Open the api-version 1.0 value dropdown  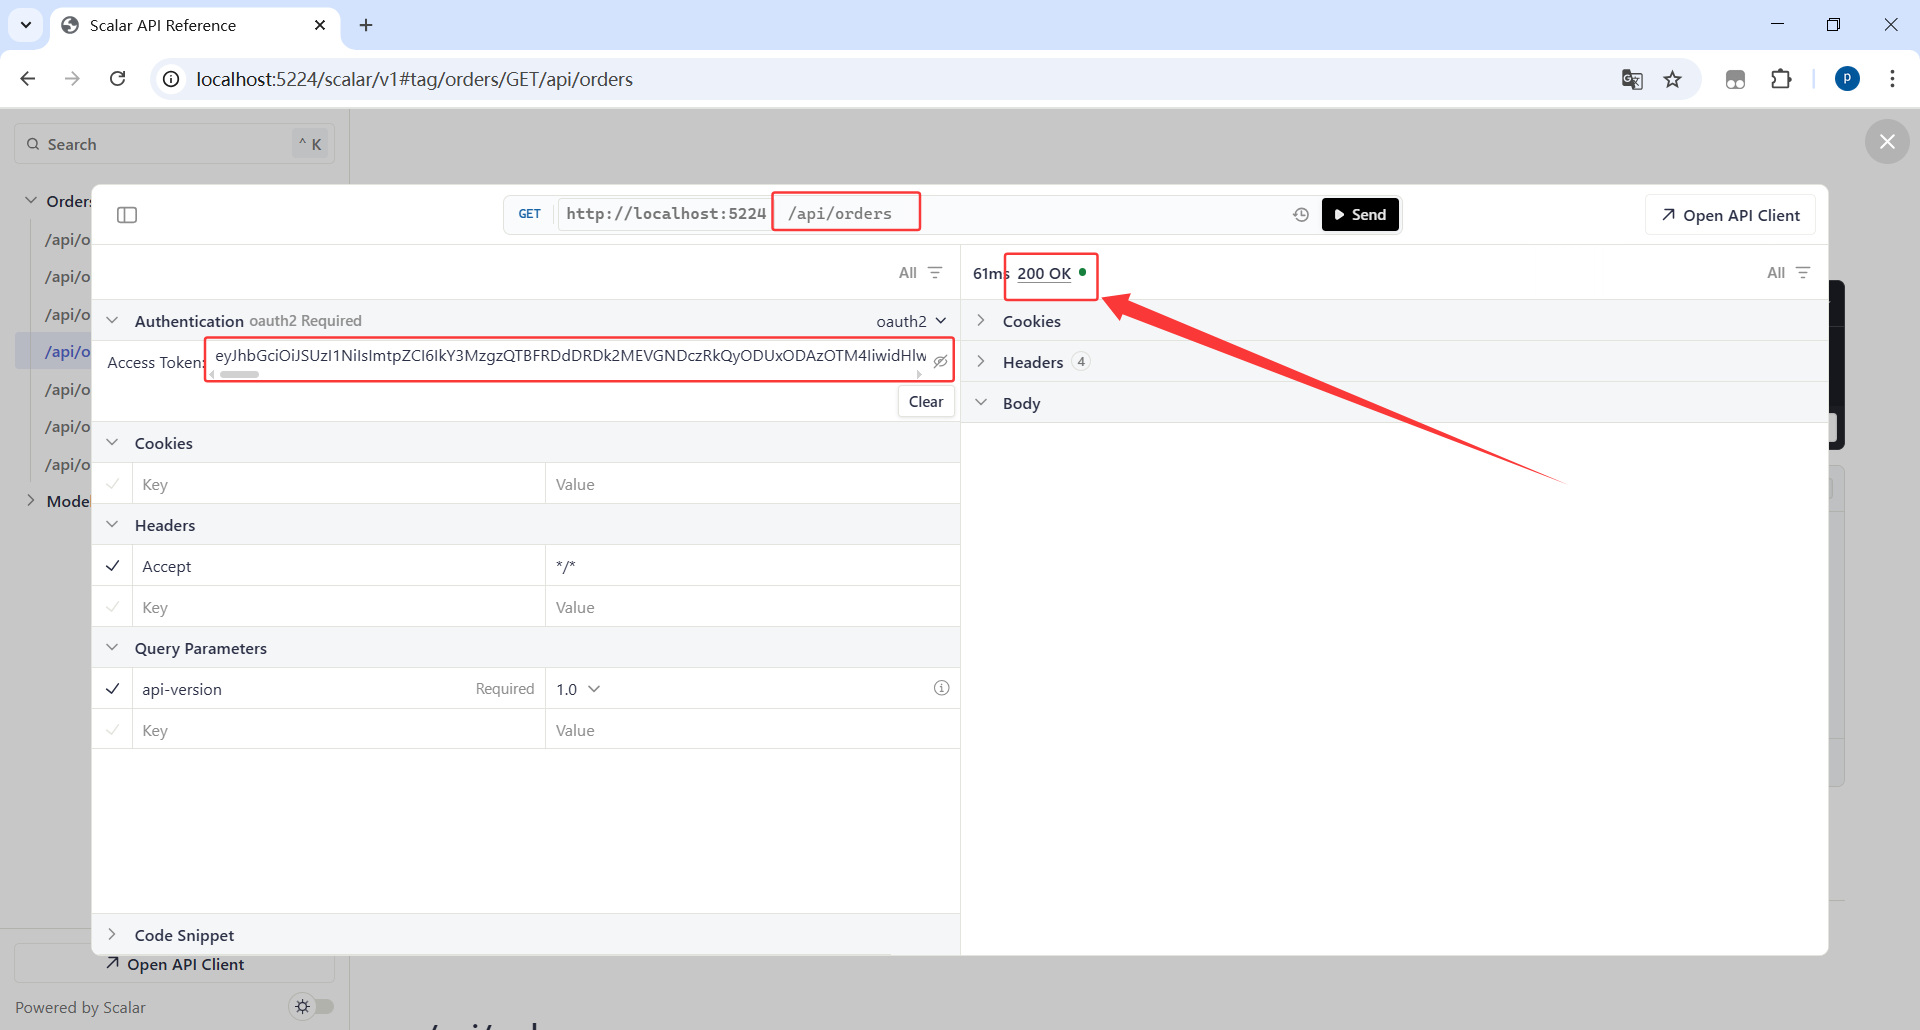[x=578, y=689]
